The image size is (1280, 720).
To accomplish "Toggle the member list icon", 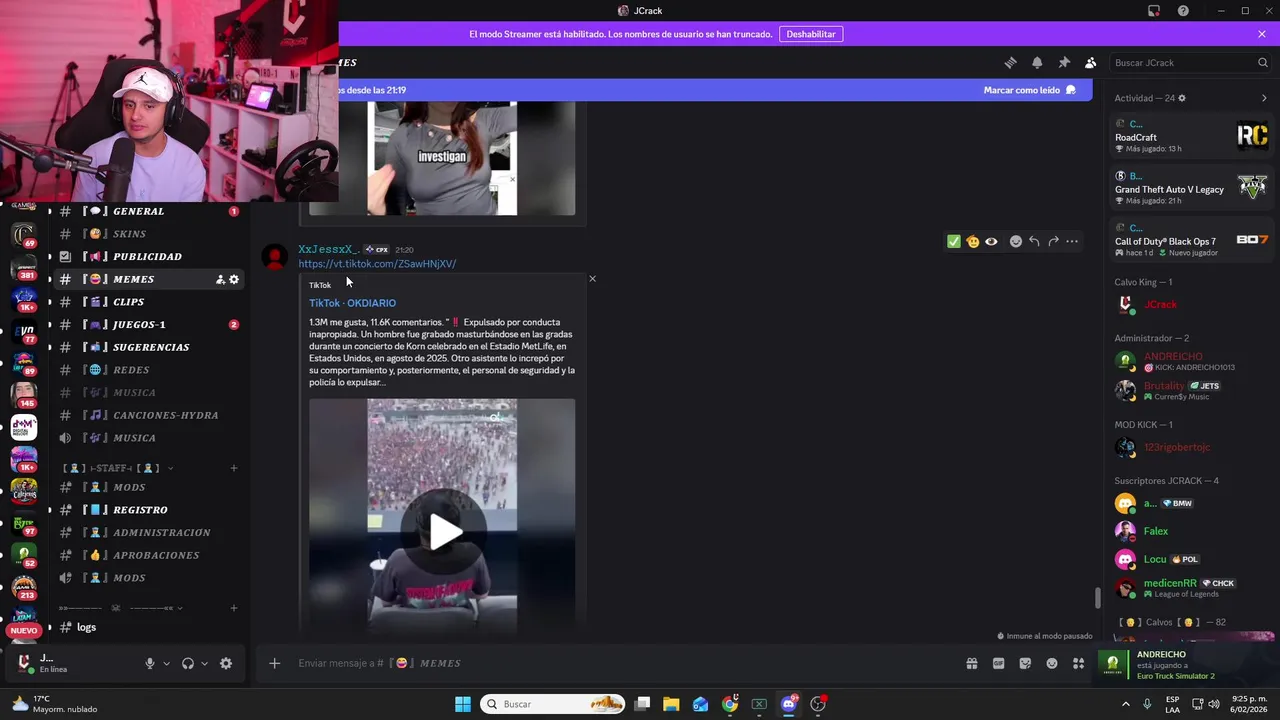I will click(1091, 62).
